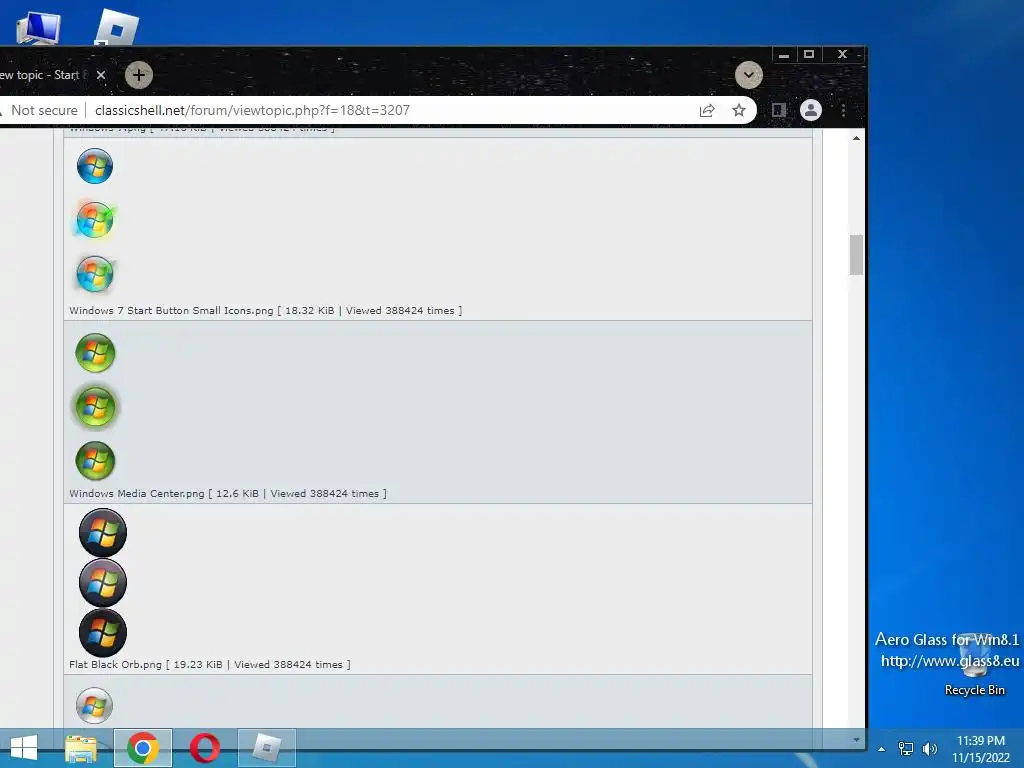Click silver orb below Flat Black Orb caption
Viewport: 1024px width, 768px height.
coord(95,706)
